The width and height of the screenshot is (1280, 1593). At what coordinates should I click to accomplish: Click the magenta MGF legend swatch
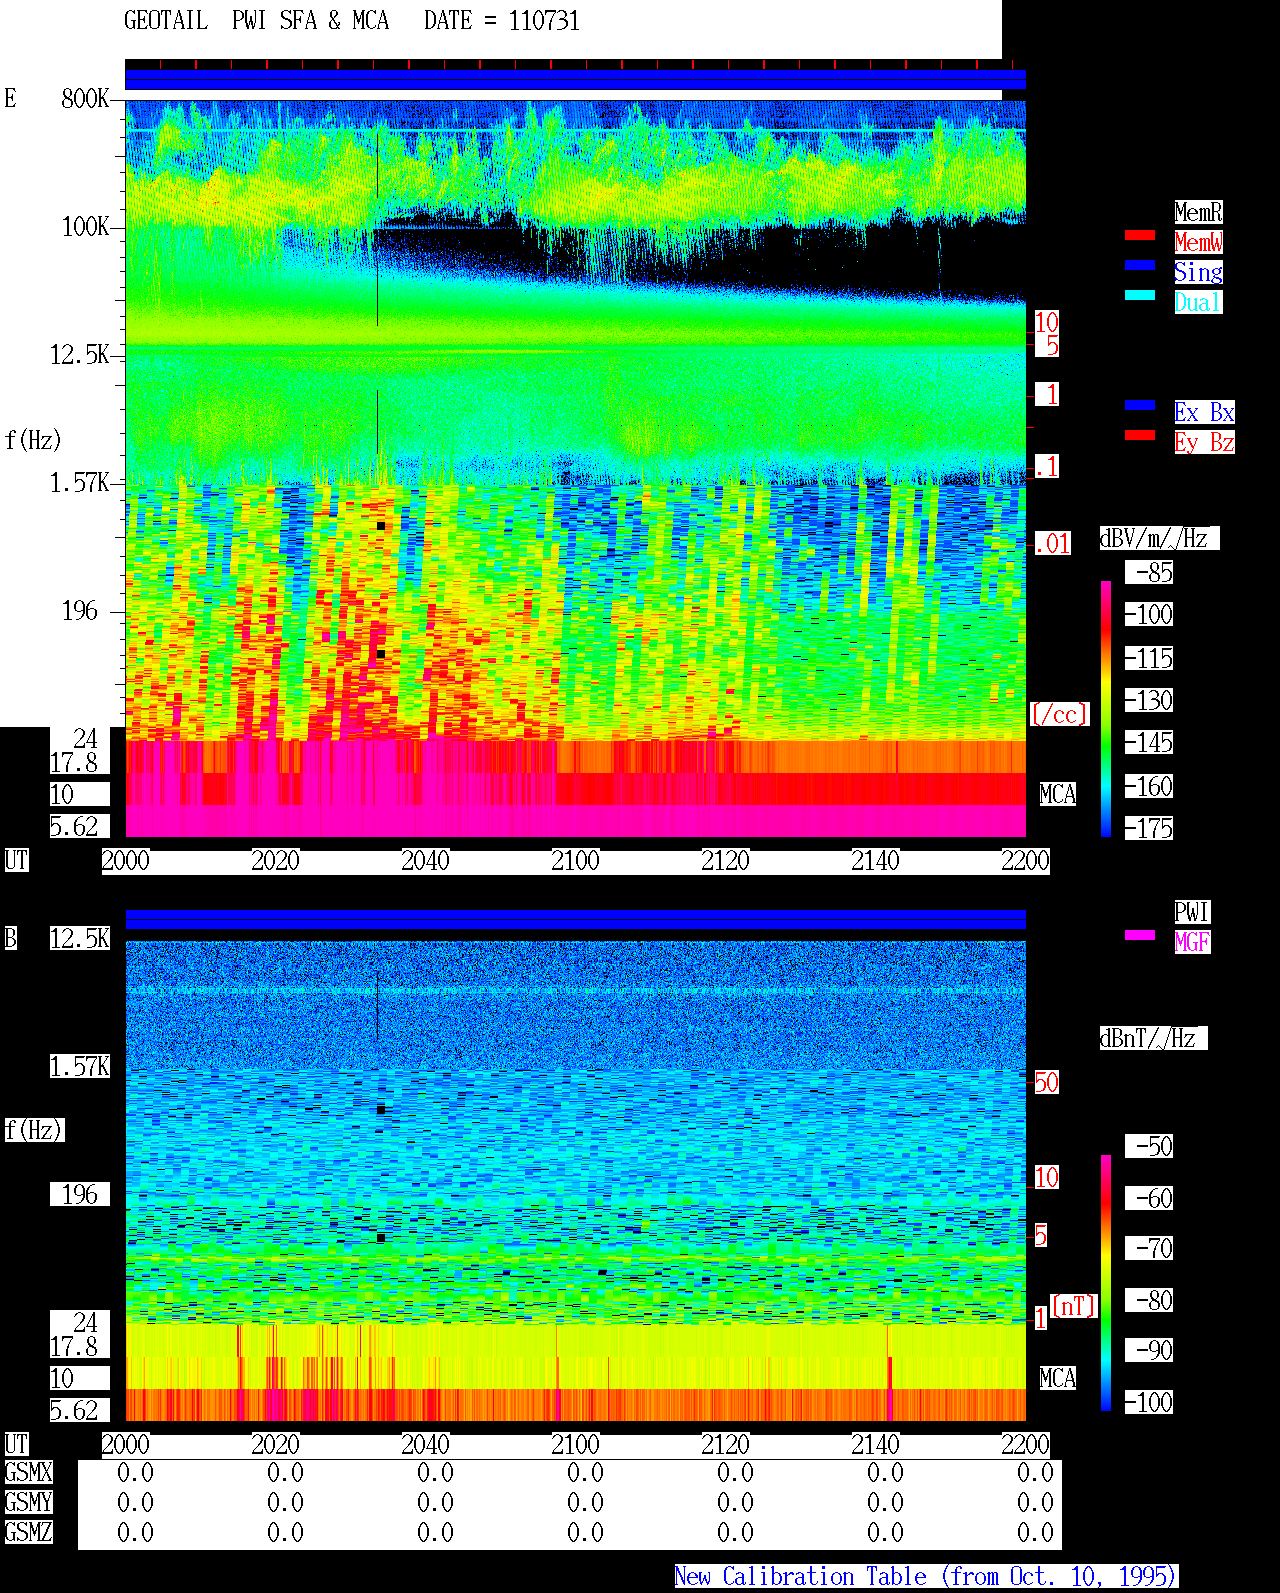pyautogui.click(x=1140, y=935)
